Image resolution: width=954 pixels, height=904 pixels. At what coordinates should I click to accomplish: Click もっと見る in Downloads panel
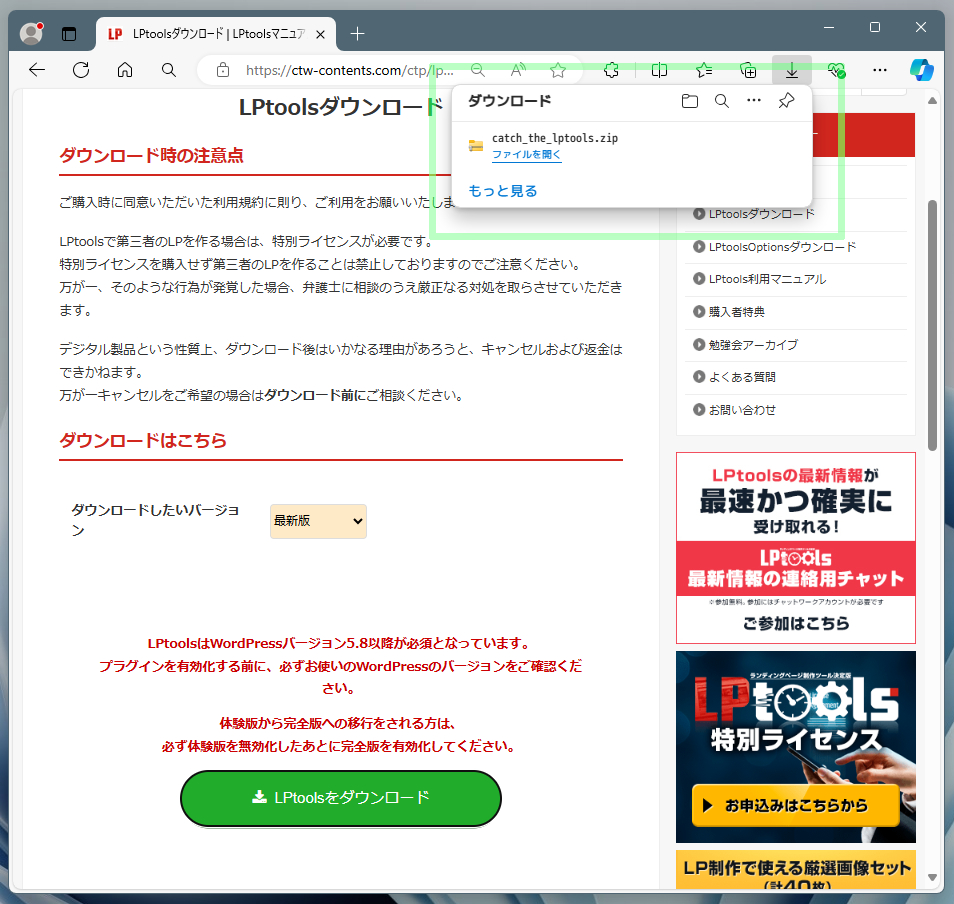click(x=503, y=191)
